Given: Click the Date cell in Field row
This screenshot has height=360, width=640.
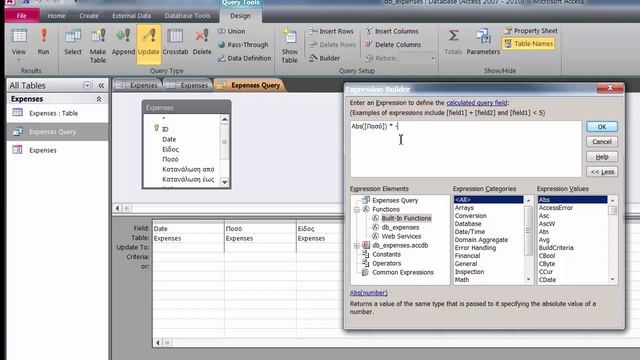Looking at the screenshot, I should [189, 229].
